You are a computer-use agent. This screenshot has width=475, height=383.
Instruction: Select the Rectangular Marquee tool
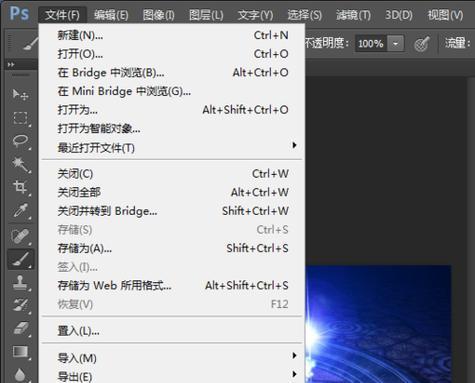pos(20,118)
